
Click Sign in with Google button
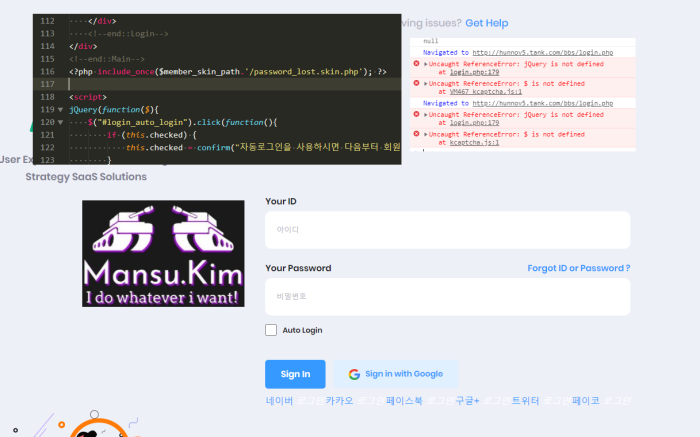tap(396, 374)
